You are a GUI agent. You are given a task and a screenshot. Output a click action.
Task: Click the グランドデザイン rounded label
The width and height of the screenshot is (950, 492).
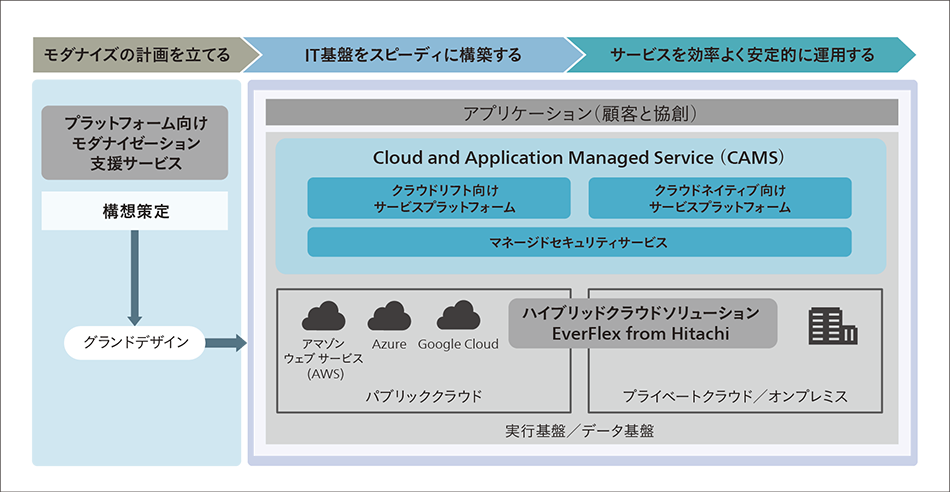(135, 343)
